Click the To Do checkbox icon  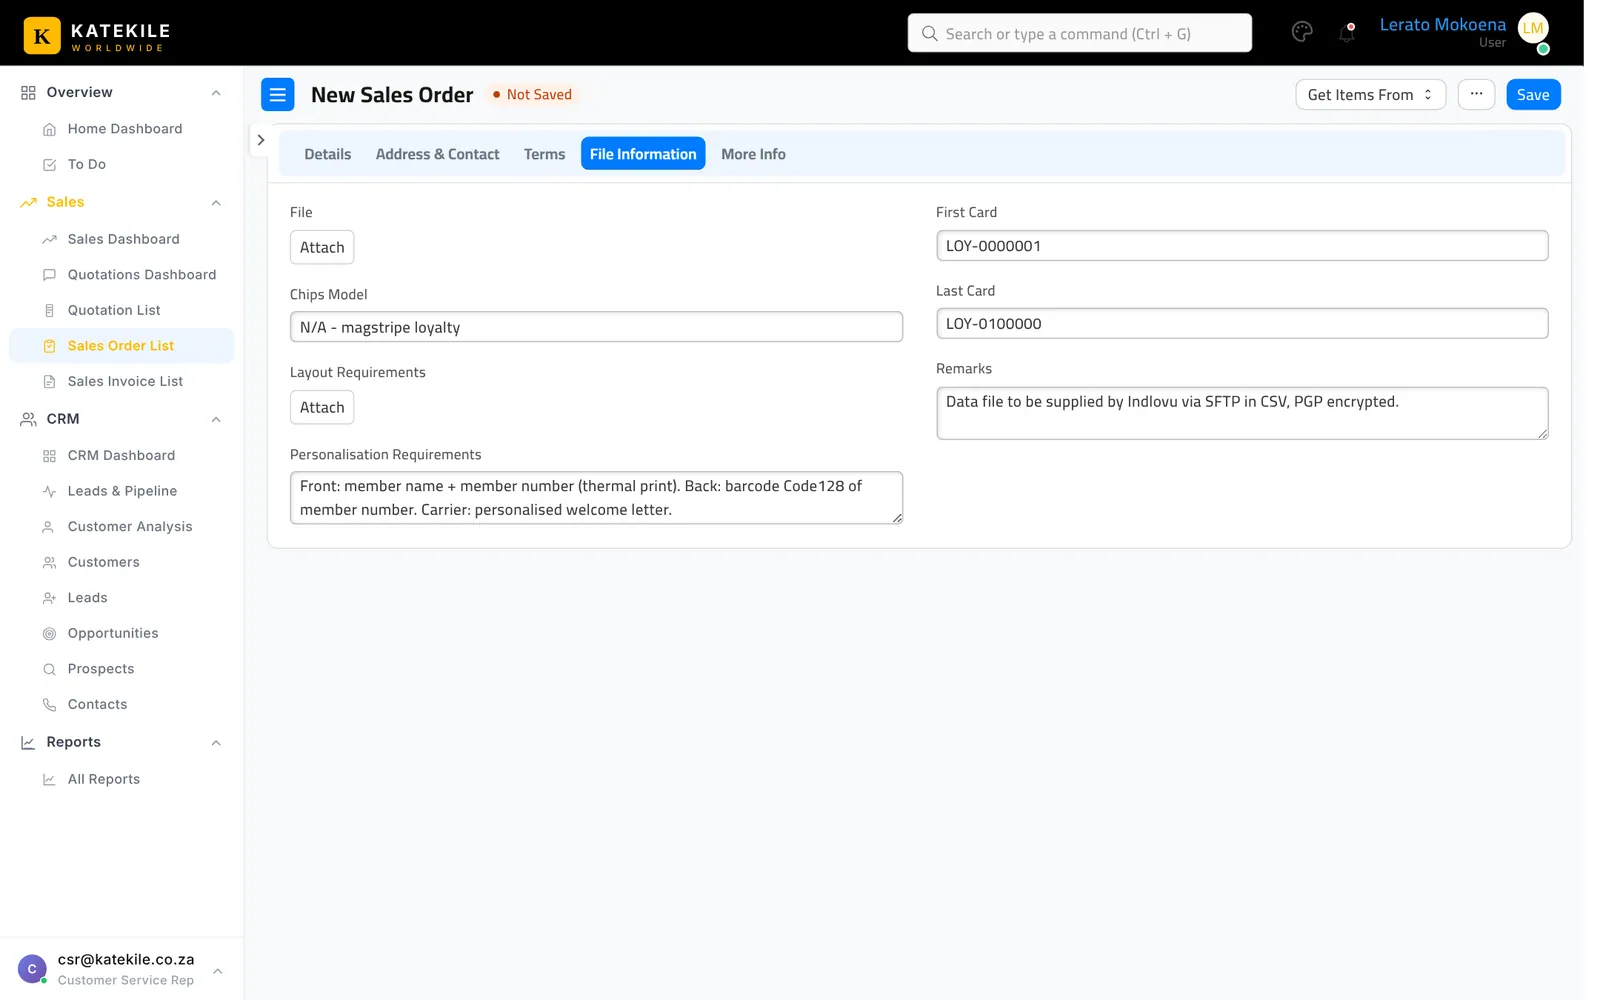click(49, 165)
